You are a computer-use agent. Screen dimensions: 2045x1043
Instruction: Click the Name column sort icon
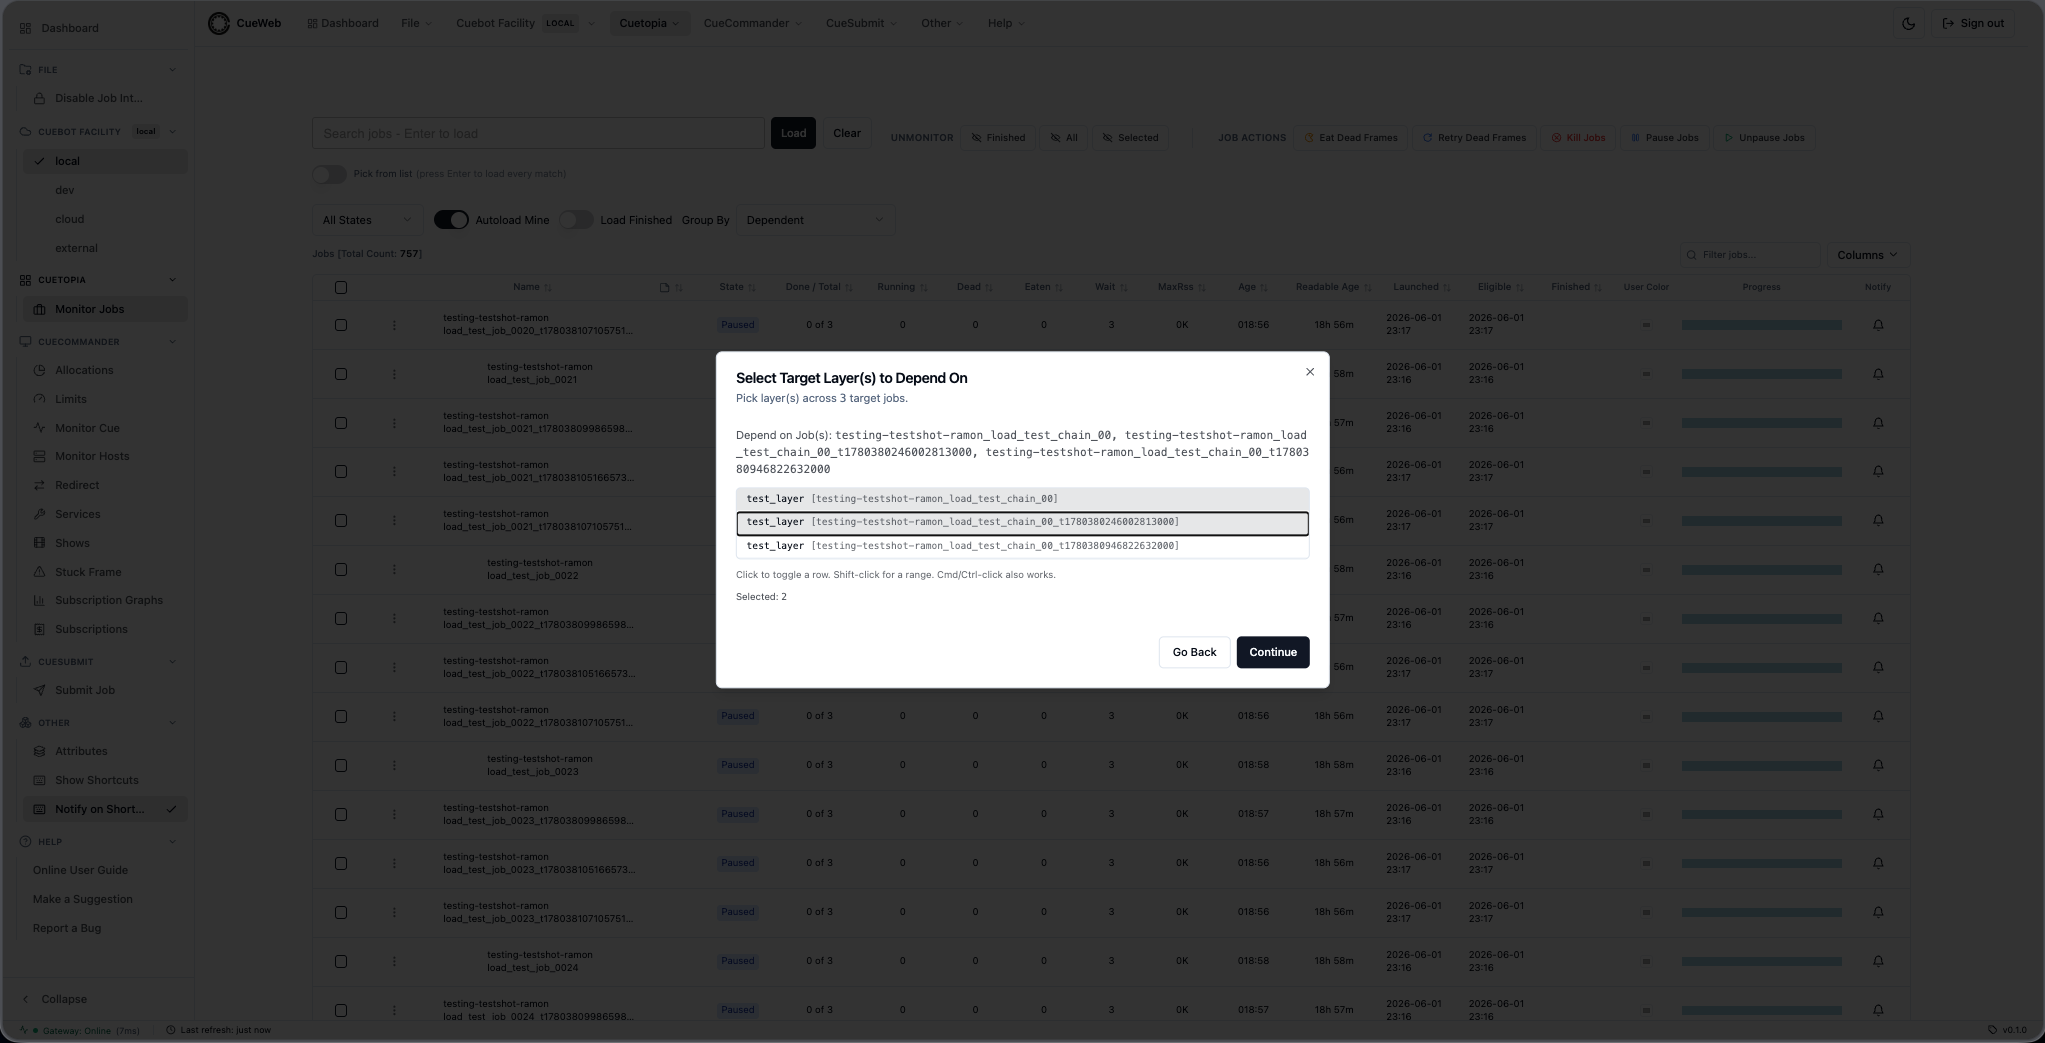click(548, 288)
